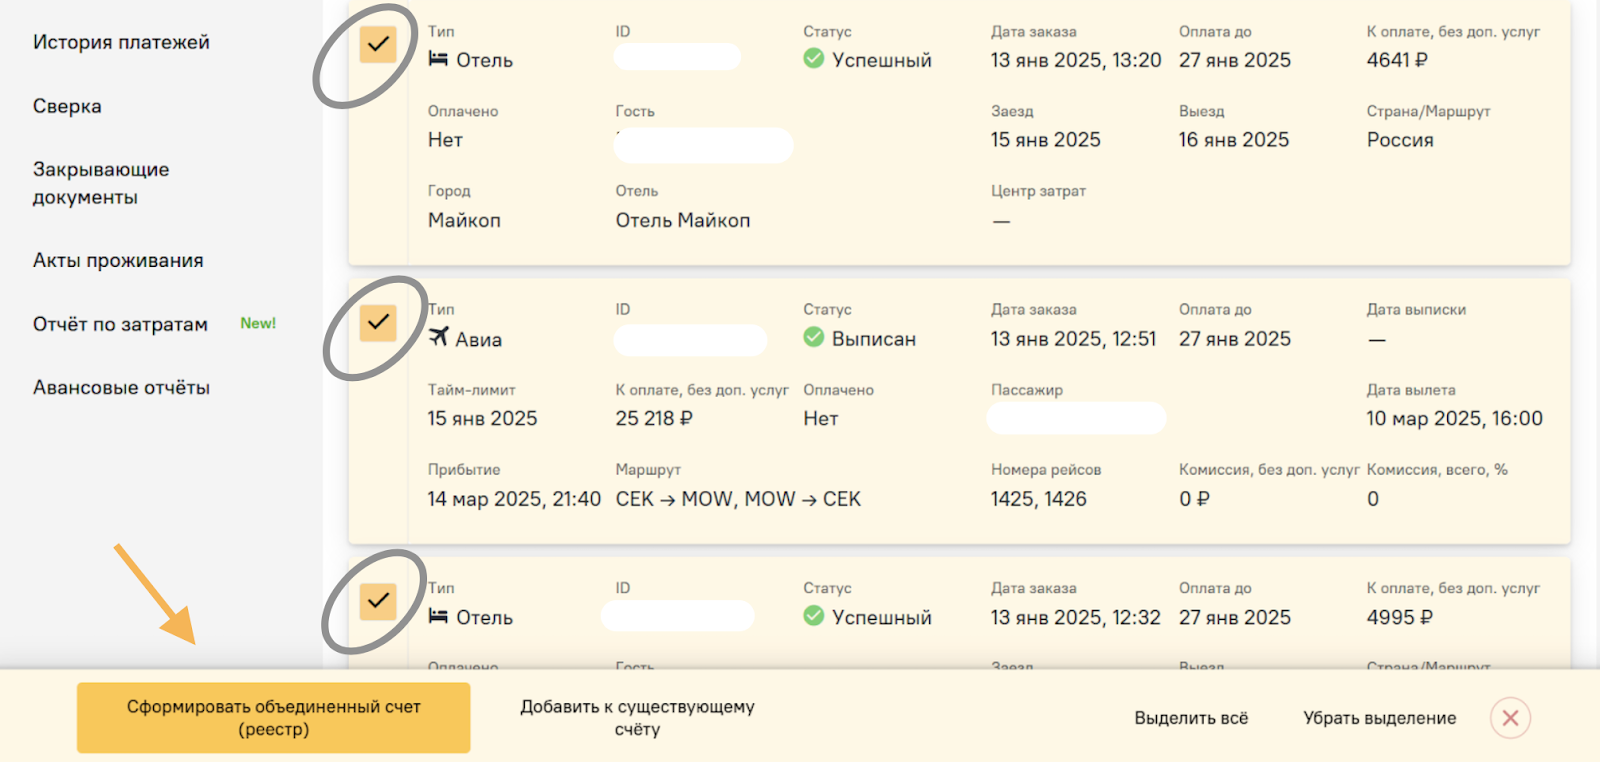Click Сформировать объединенный счет (реестр) button
1600x762 pixels.
pos(273,718)
